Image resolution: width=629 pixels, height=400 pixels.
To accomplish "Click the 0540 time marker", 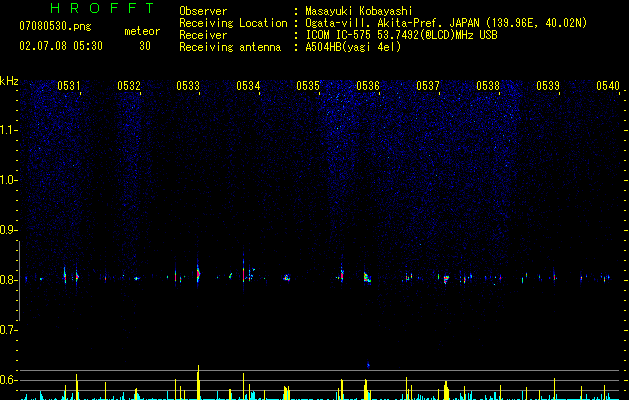I will pos(608,85).
